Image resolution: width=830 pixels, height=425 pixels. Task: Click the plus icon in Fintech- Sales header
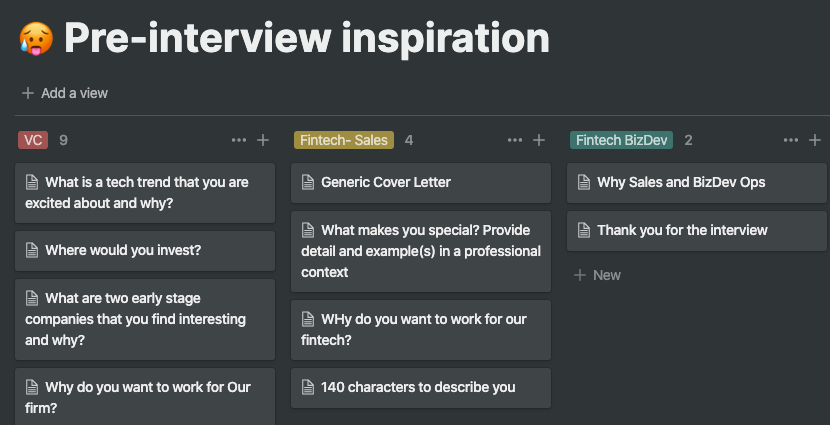tap(539, 141)
